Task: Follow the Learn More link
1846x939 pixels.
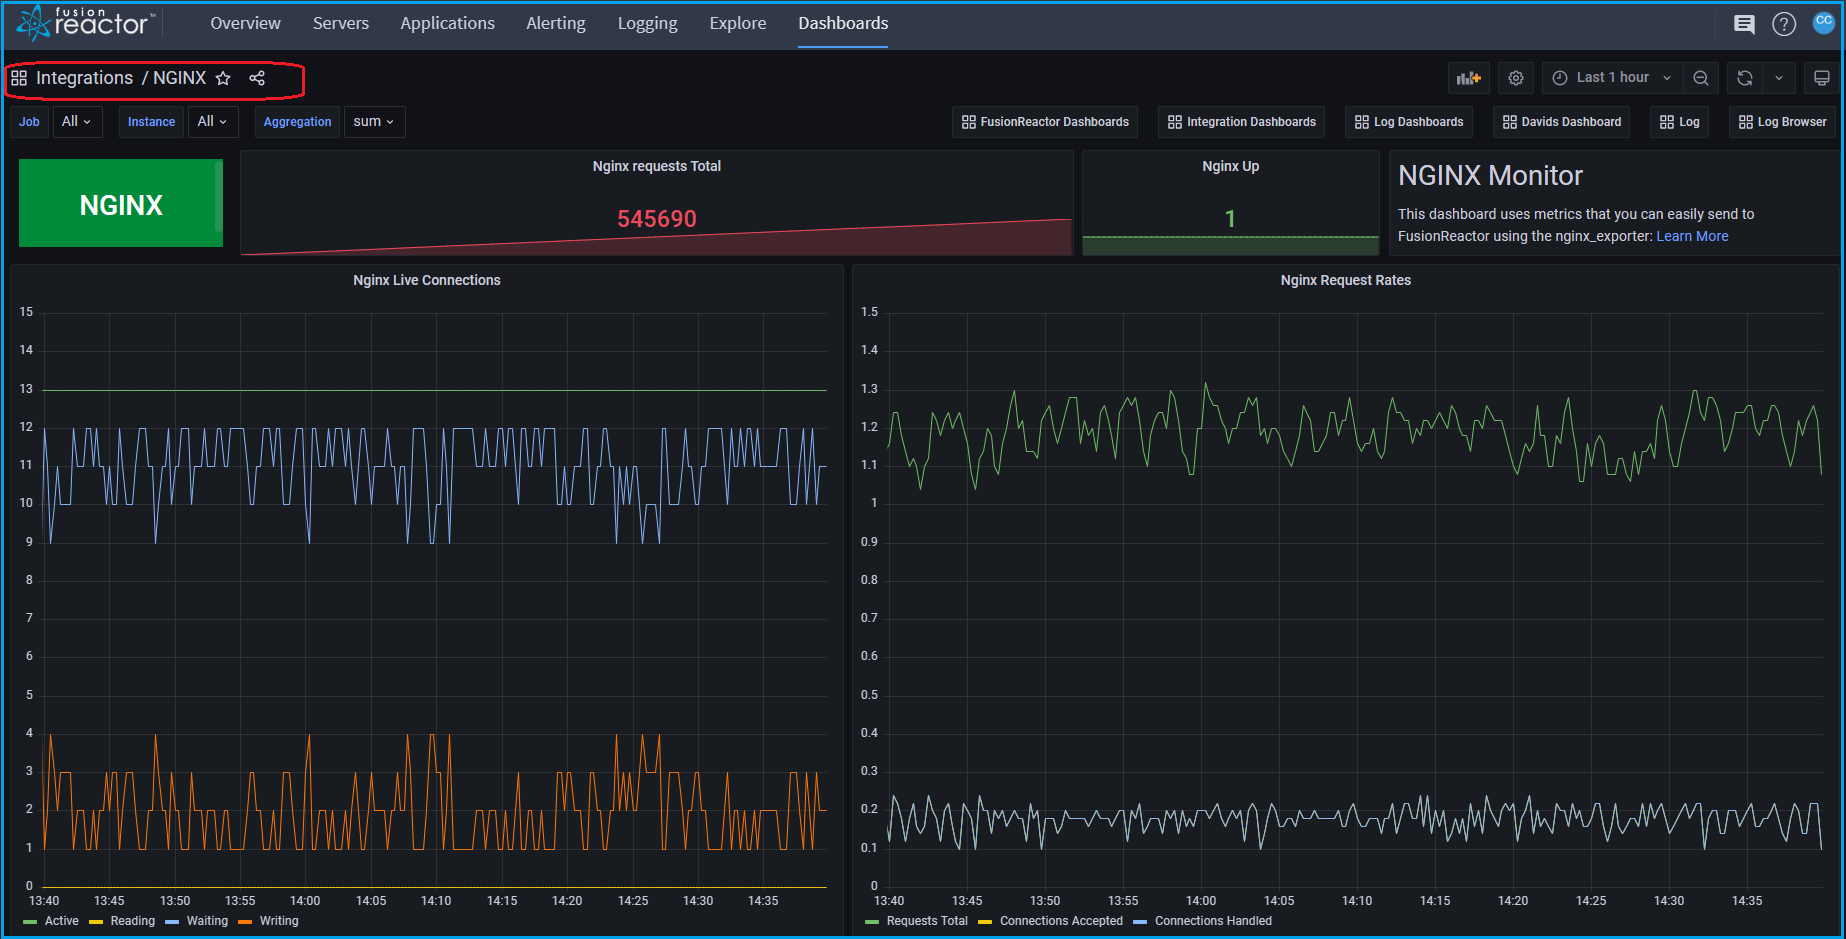Action: pyautogui.click(x=1692, y=236)
